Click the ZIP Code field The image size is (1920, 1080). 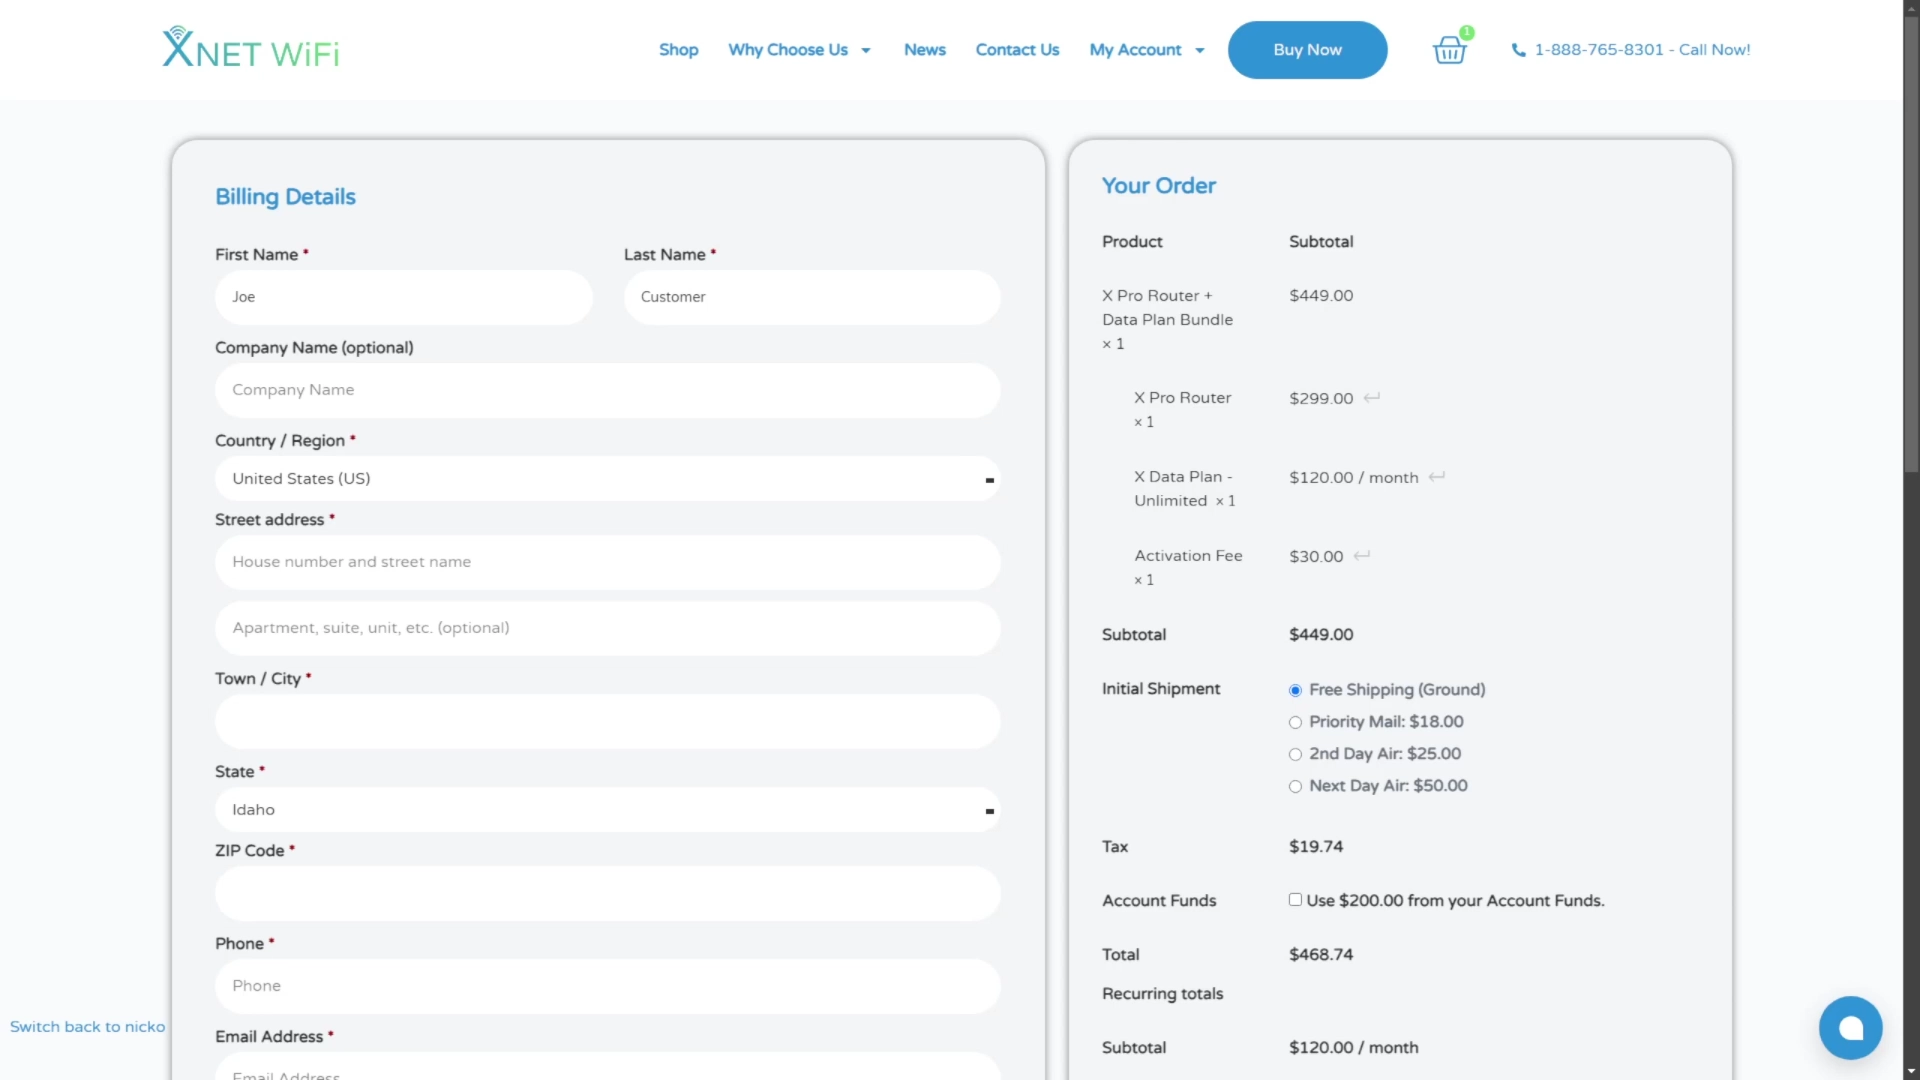[607, 893]
